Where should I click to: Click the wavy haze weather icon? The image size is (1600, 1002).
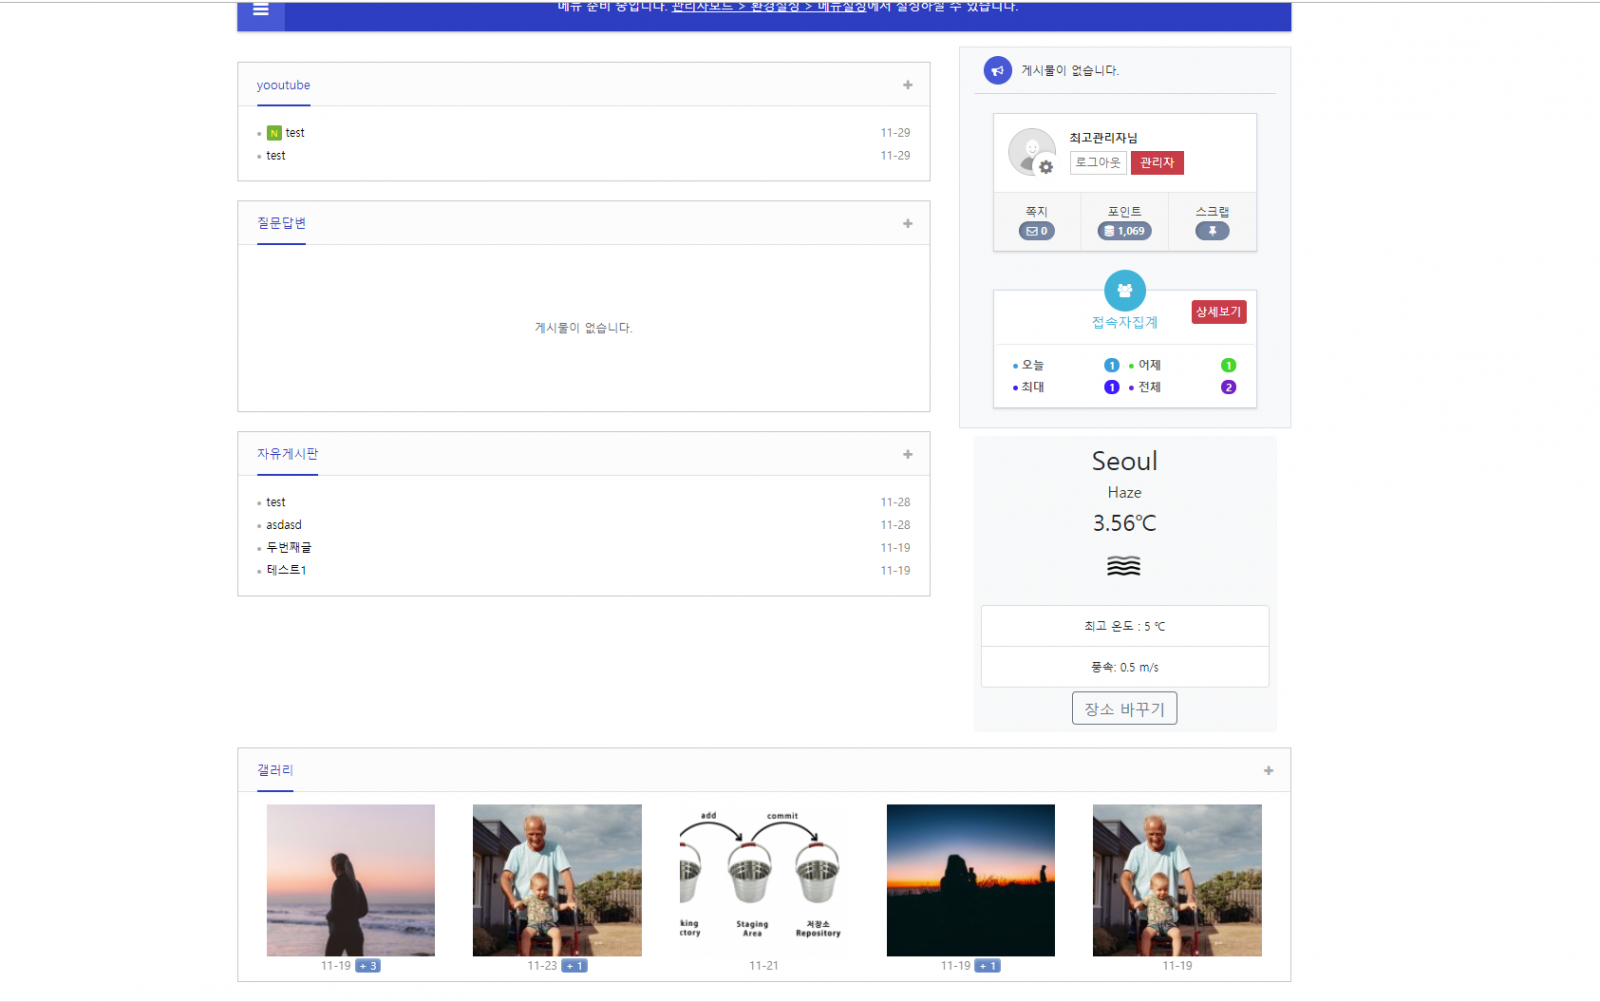coord(1124,567)
